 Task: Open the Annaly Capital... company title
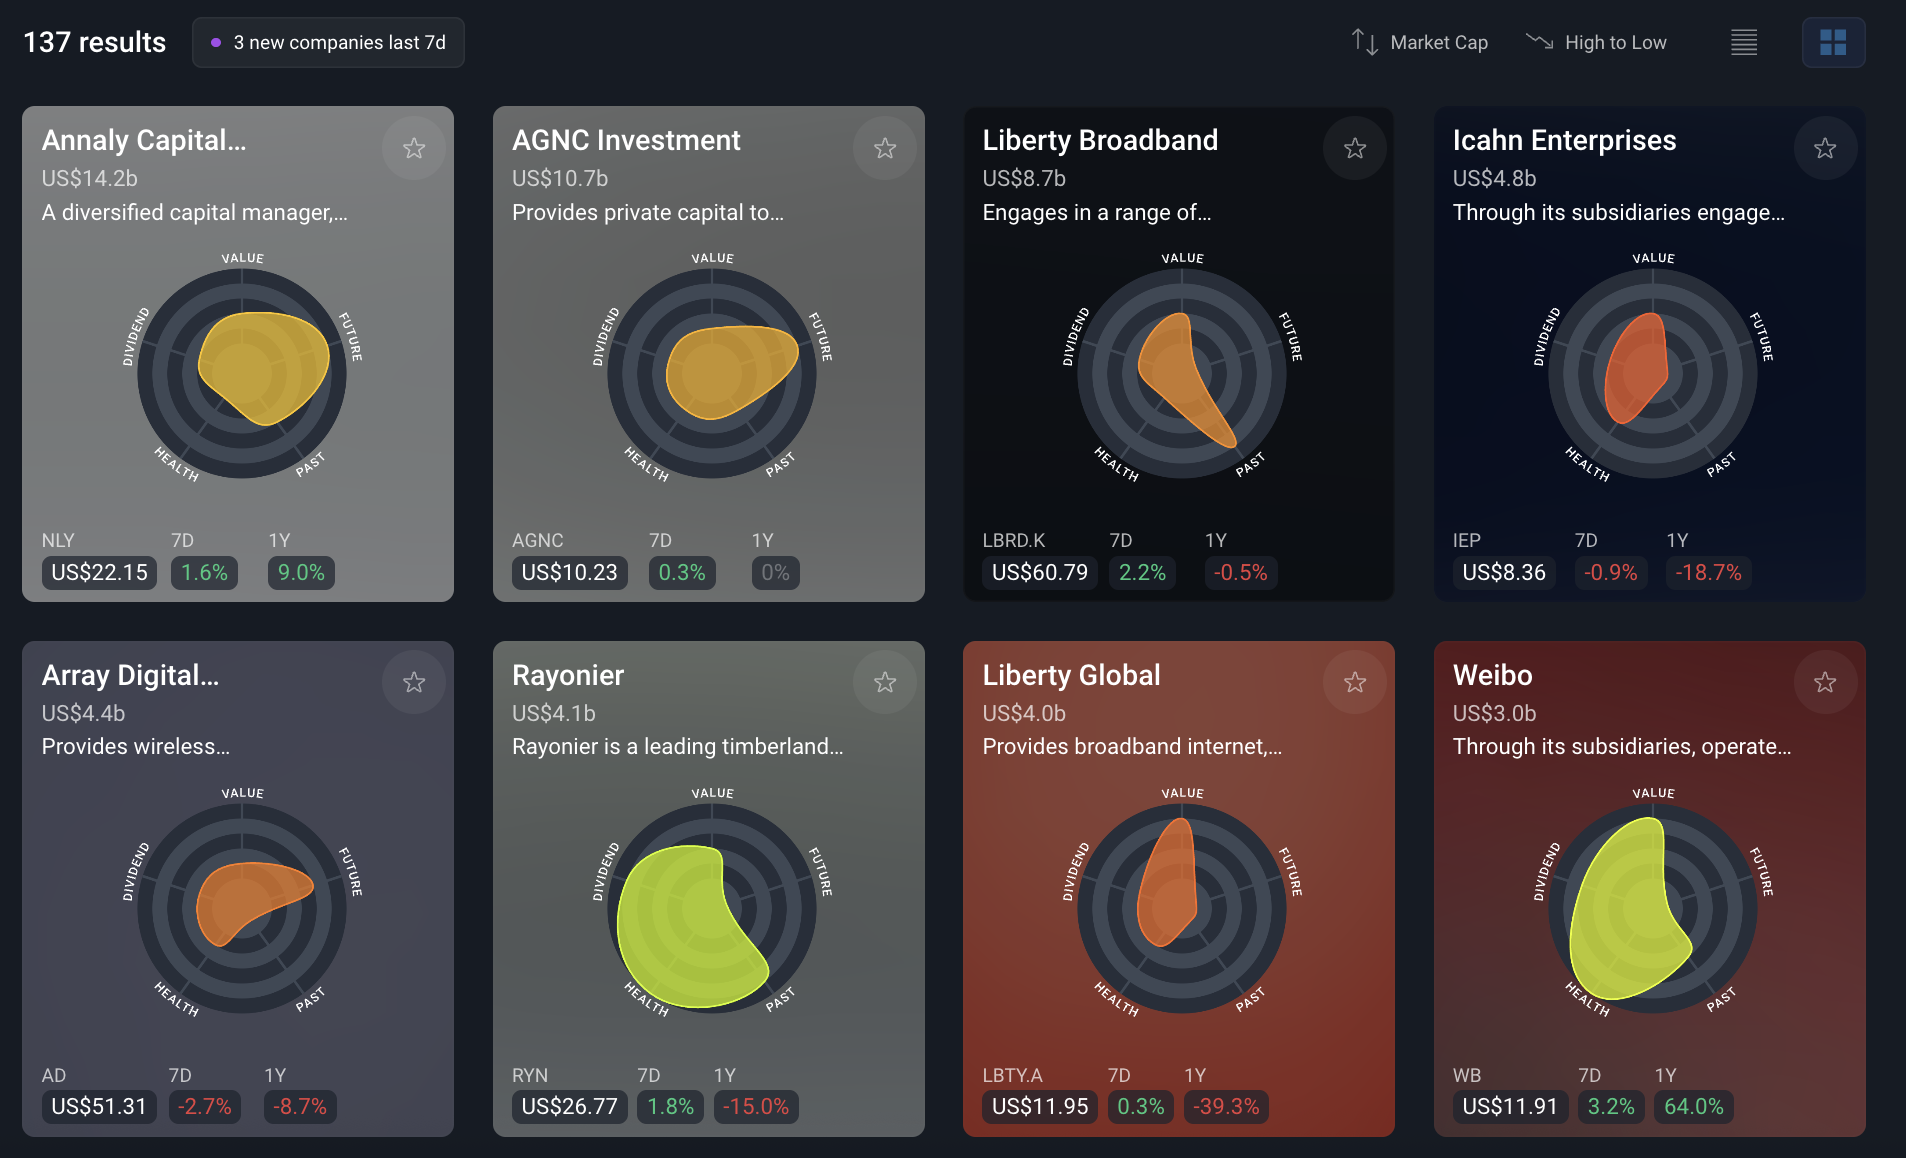[x=144, y=140]
